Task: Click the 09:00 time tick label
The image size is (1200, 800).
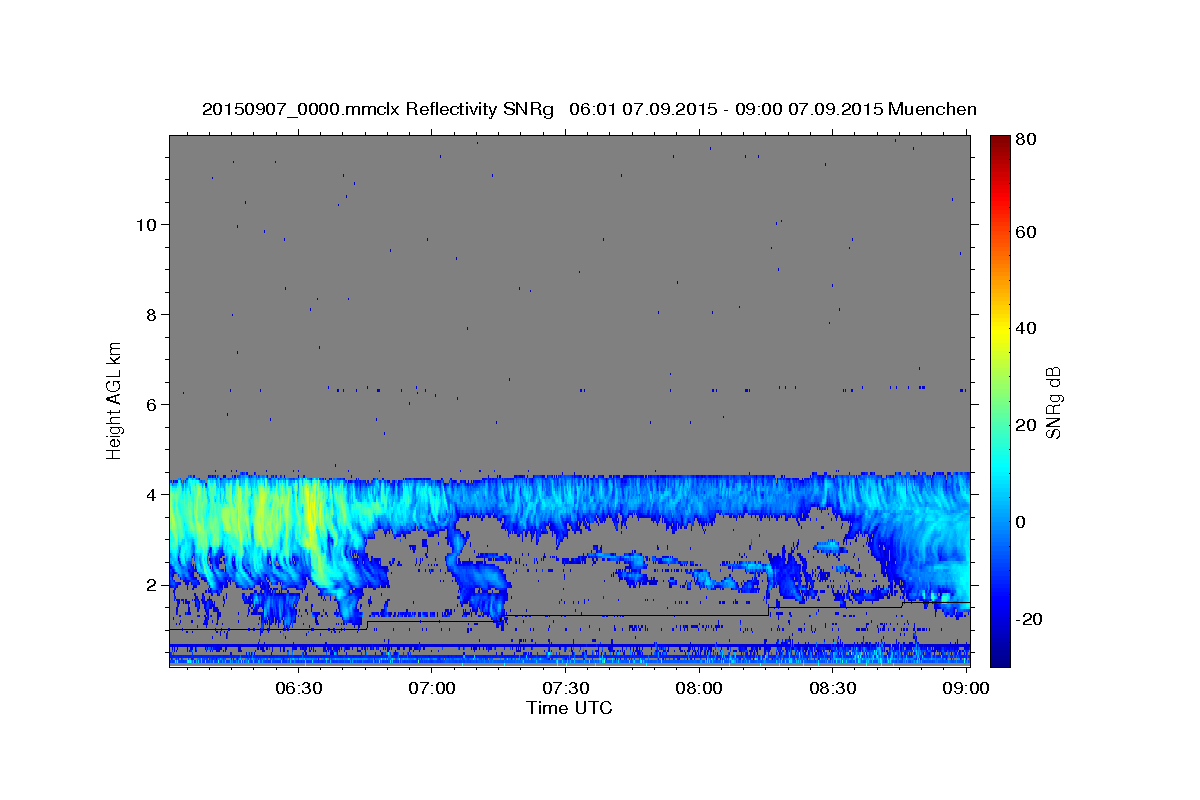Action: click(x=965, y=688)
